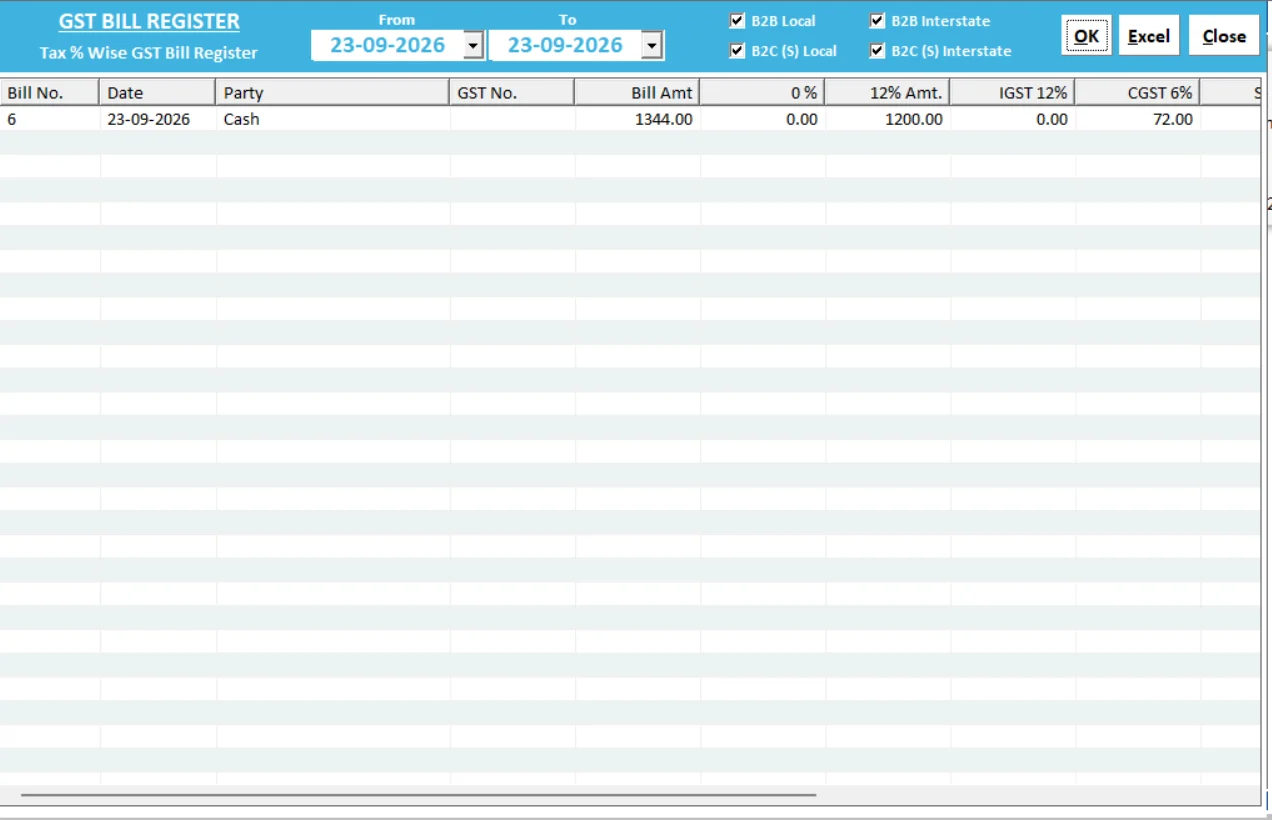Screen dimensions: 1272x820
Task: Click the horizontal scrollbar at the bottom
Action: click(418, 795)
